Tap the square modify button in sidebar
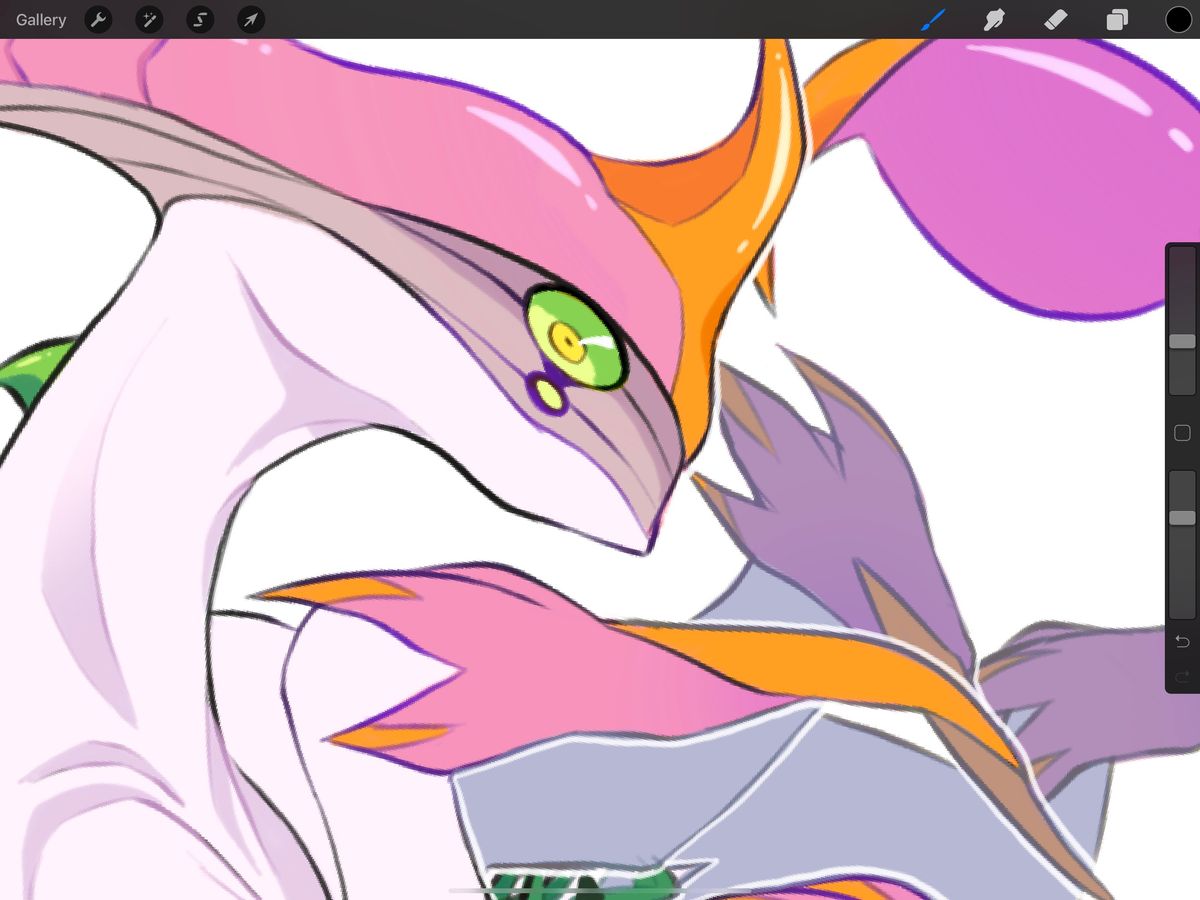Viewport: 1200px width, 900px height. point(1182,433)
